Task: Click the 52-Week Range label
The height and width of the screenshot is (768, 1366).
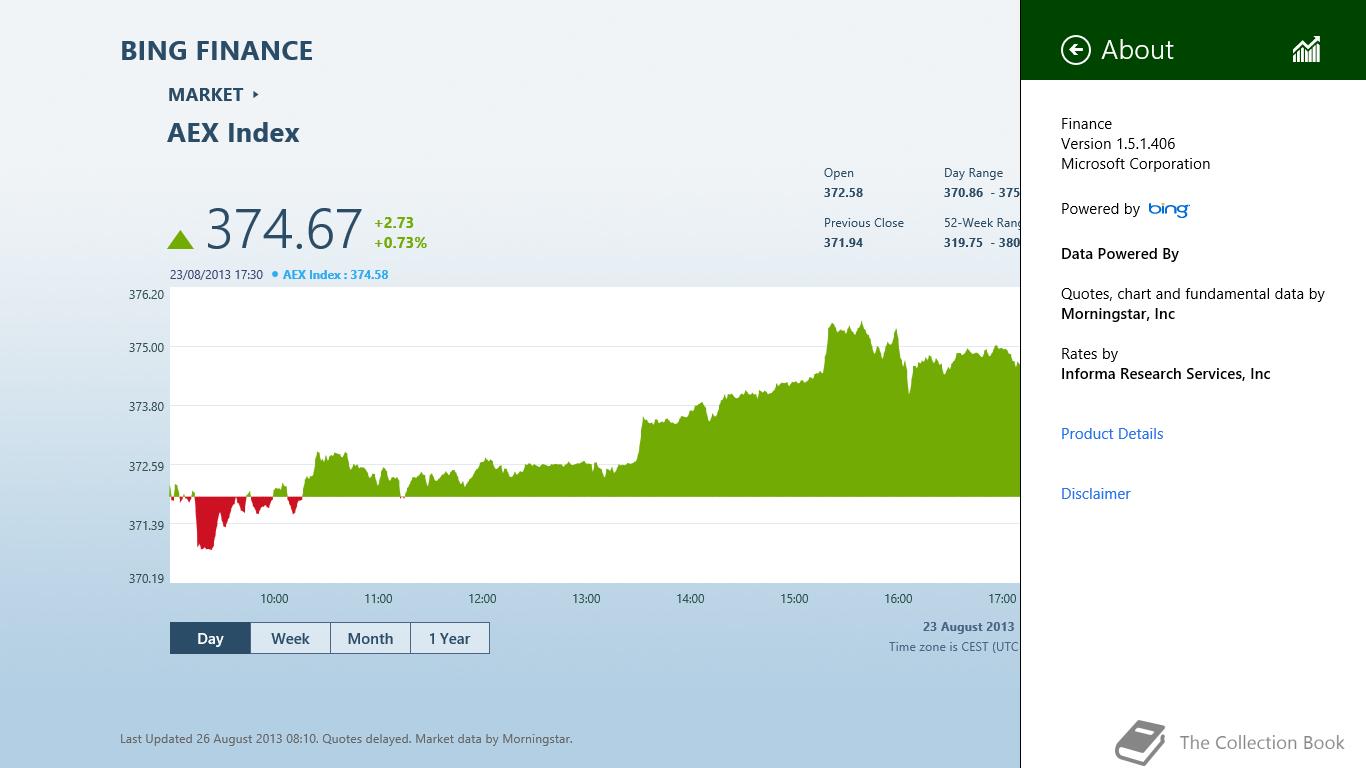Action: pos(982,223)
